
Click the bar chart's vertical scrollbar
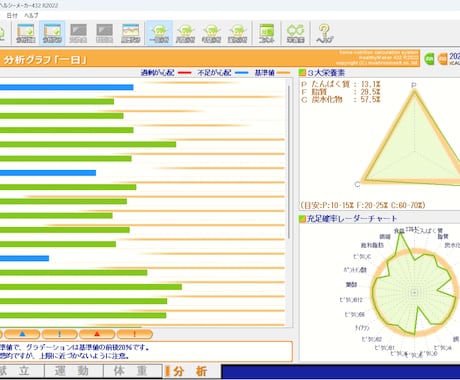[x=289, y=162]
